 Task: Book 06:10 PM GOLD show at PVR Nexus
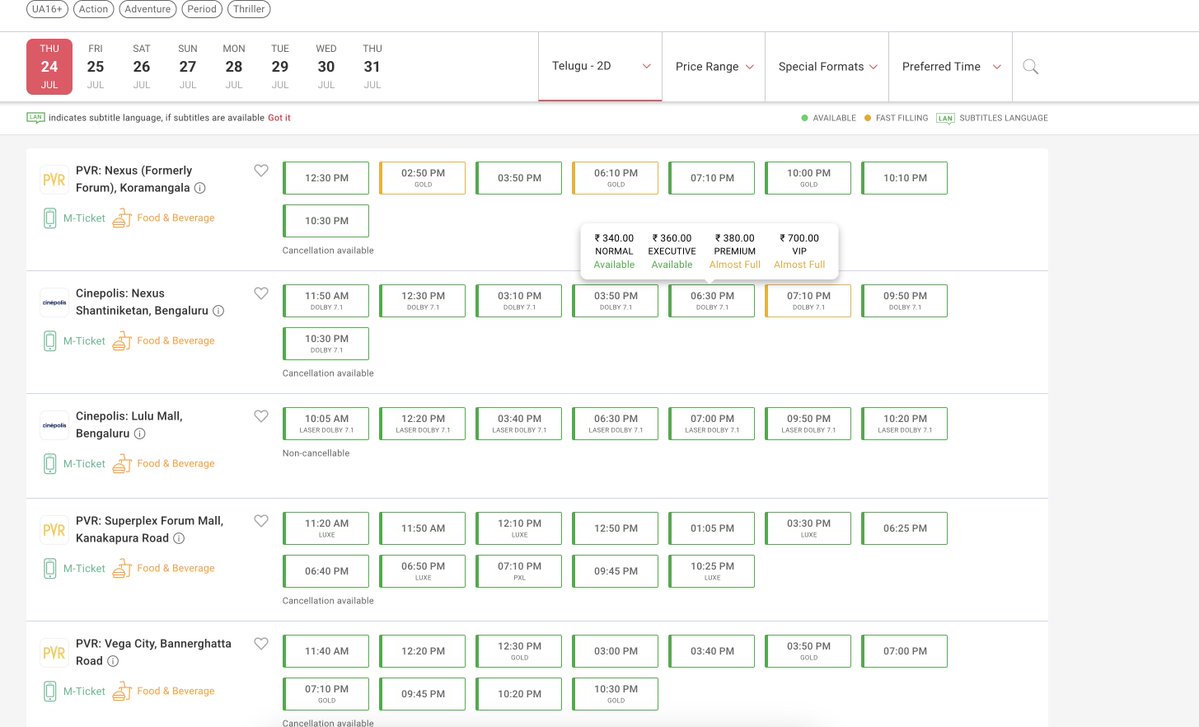(x=616, y=178)
